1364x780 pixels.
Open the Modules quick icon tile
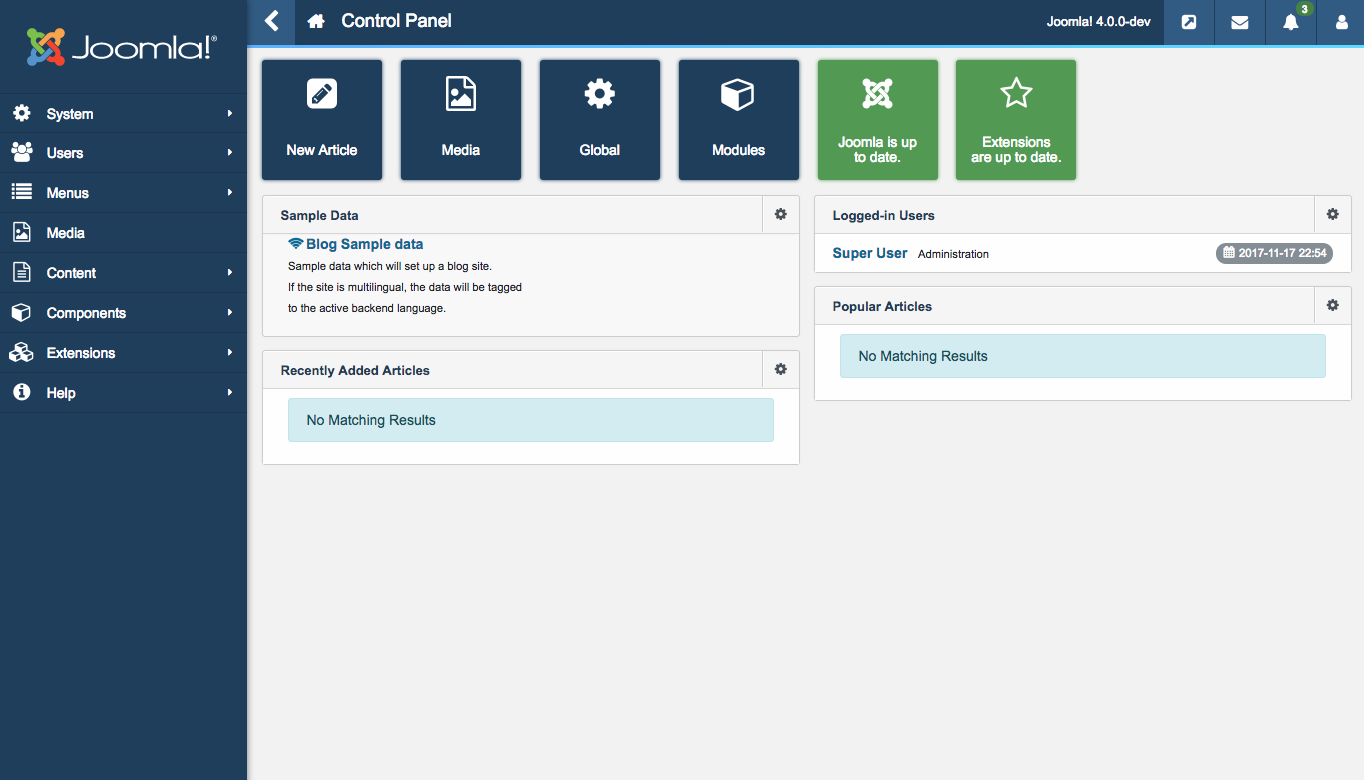[739, 120]
